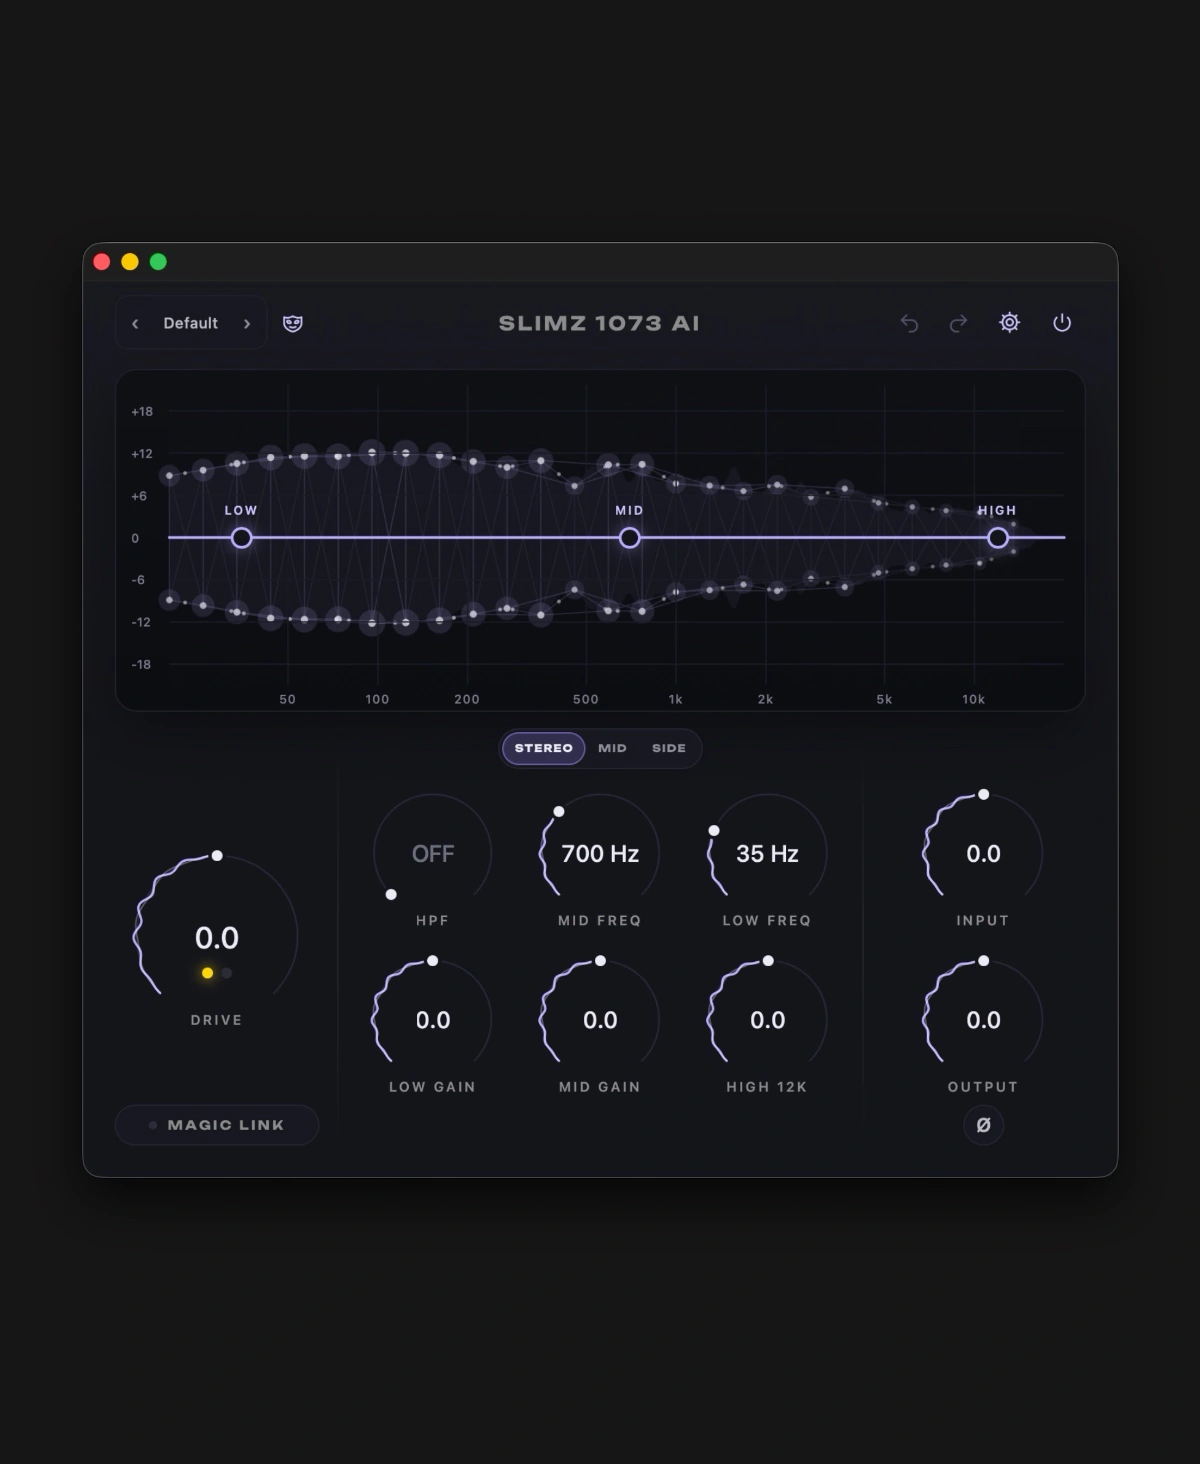Click the HPF knob showing OFF
This screenshot has width=1200, height=1464.
tap(433, 853)
